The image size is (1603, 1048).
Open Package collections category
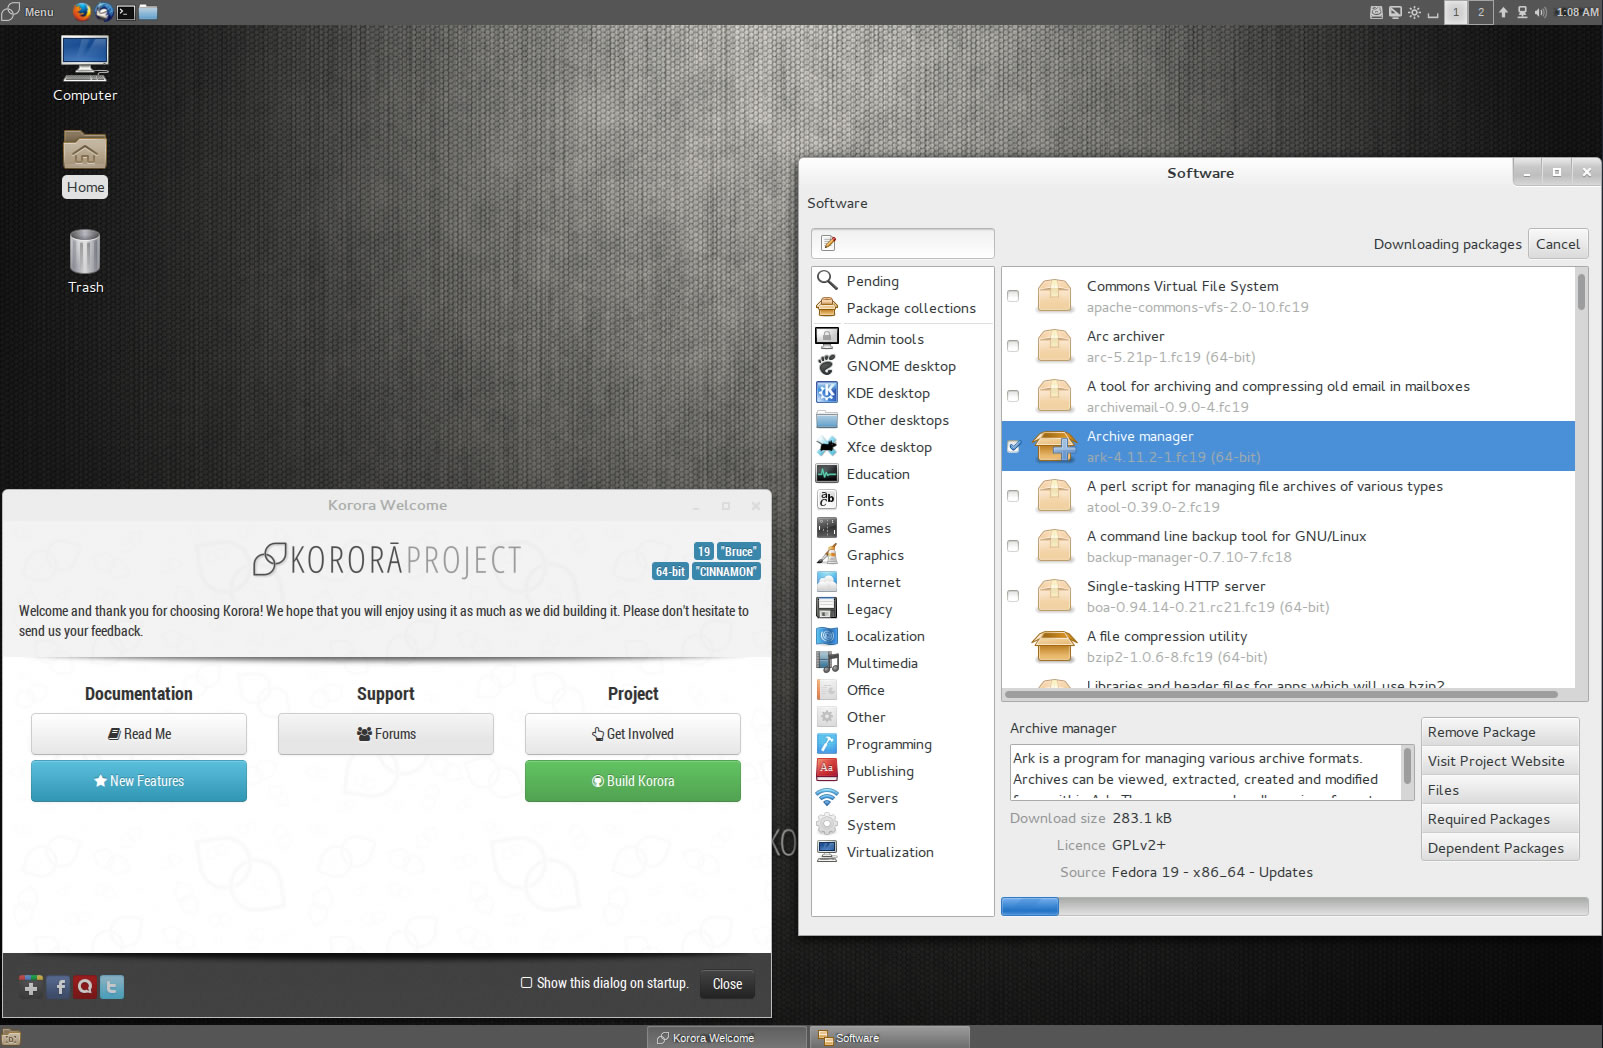click(902, 308)
